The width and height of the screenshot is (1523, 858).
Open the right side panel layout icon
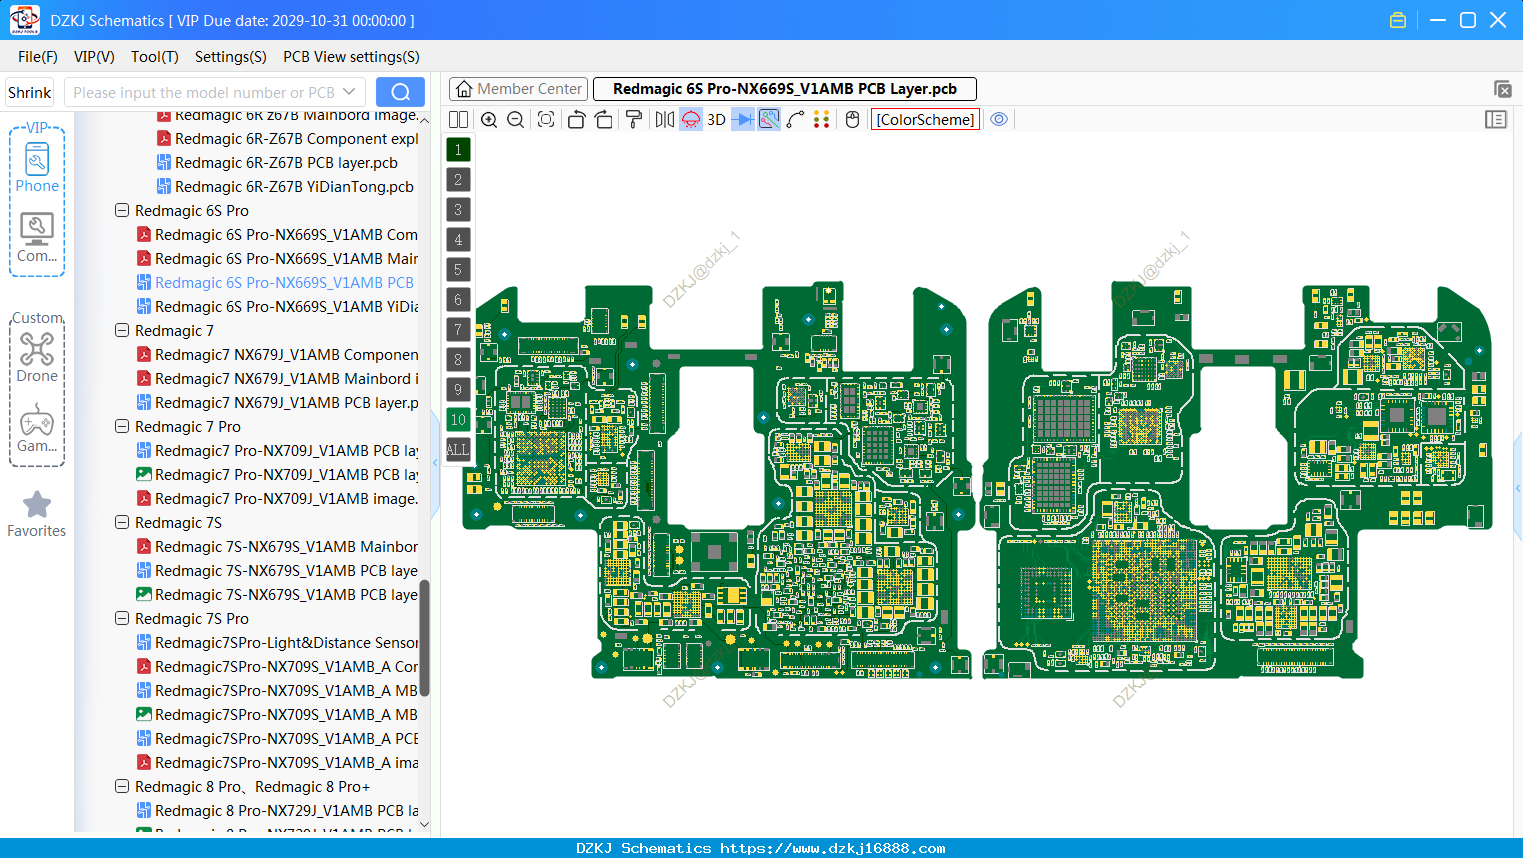click(1496, 120)
